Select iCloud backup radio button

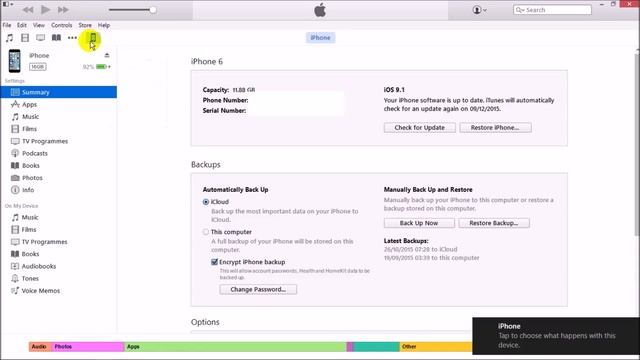click(206, 202)
